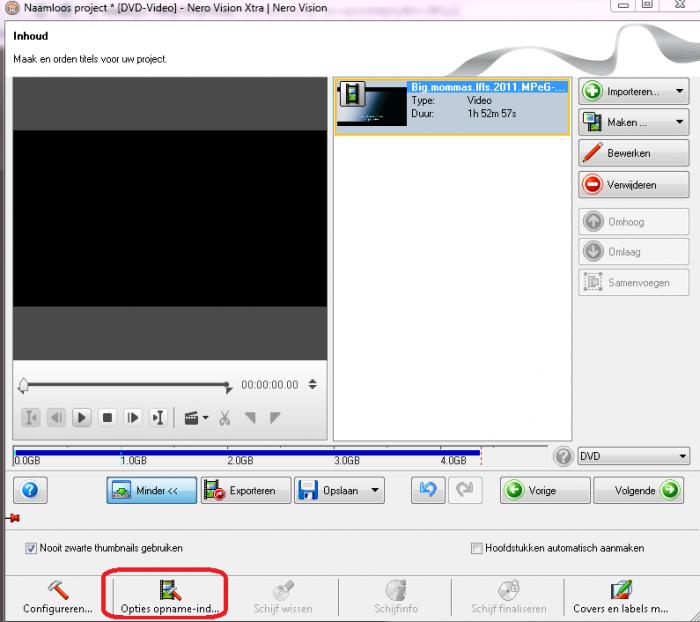Click the Samenvoegen merge button
This screenshot has width=700, height=622.
(x=633, y=282)
